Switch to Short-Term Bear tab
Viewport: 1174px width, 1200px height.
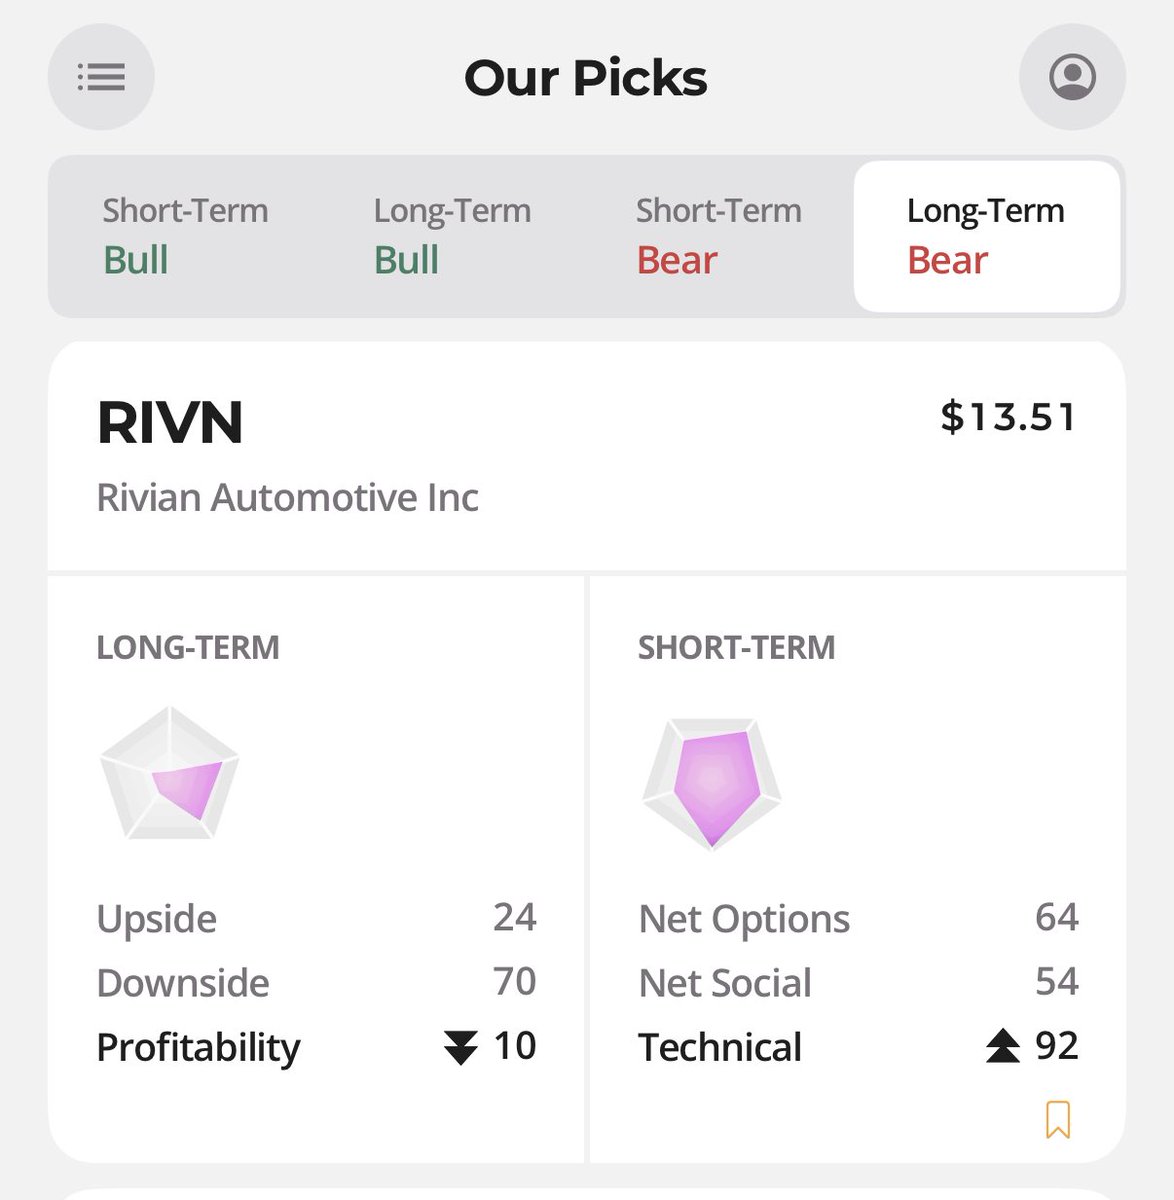tap(719, 236)
